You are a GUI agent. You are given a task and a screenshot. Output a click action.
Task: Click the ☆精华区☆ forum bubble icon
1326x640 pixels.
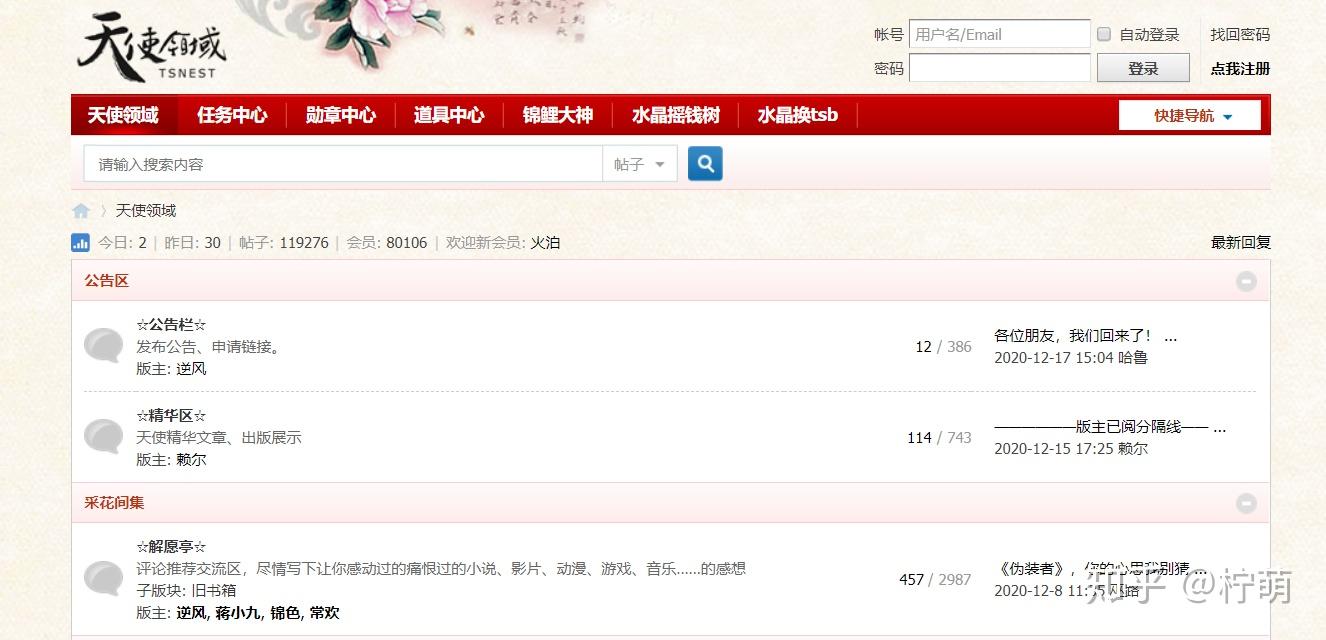coord(103,437)
